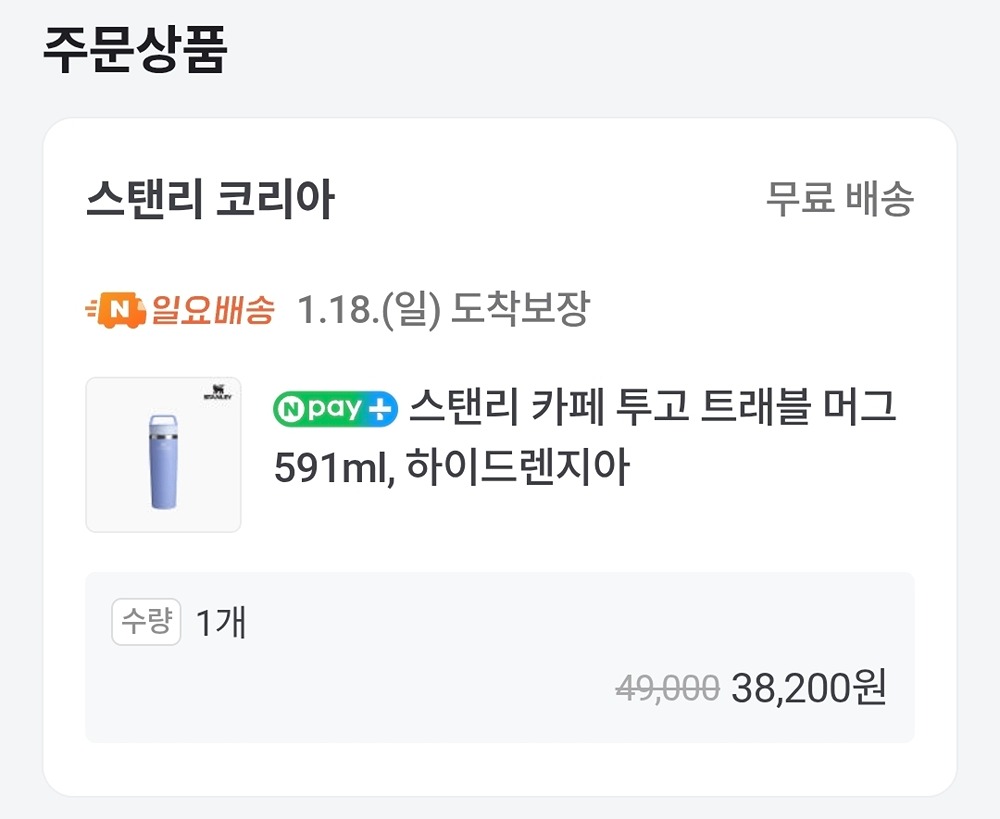Click the 1.18.(일) 도착보장 arrival guarantee text

[443, 311]
